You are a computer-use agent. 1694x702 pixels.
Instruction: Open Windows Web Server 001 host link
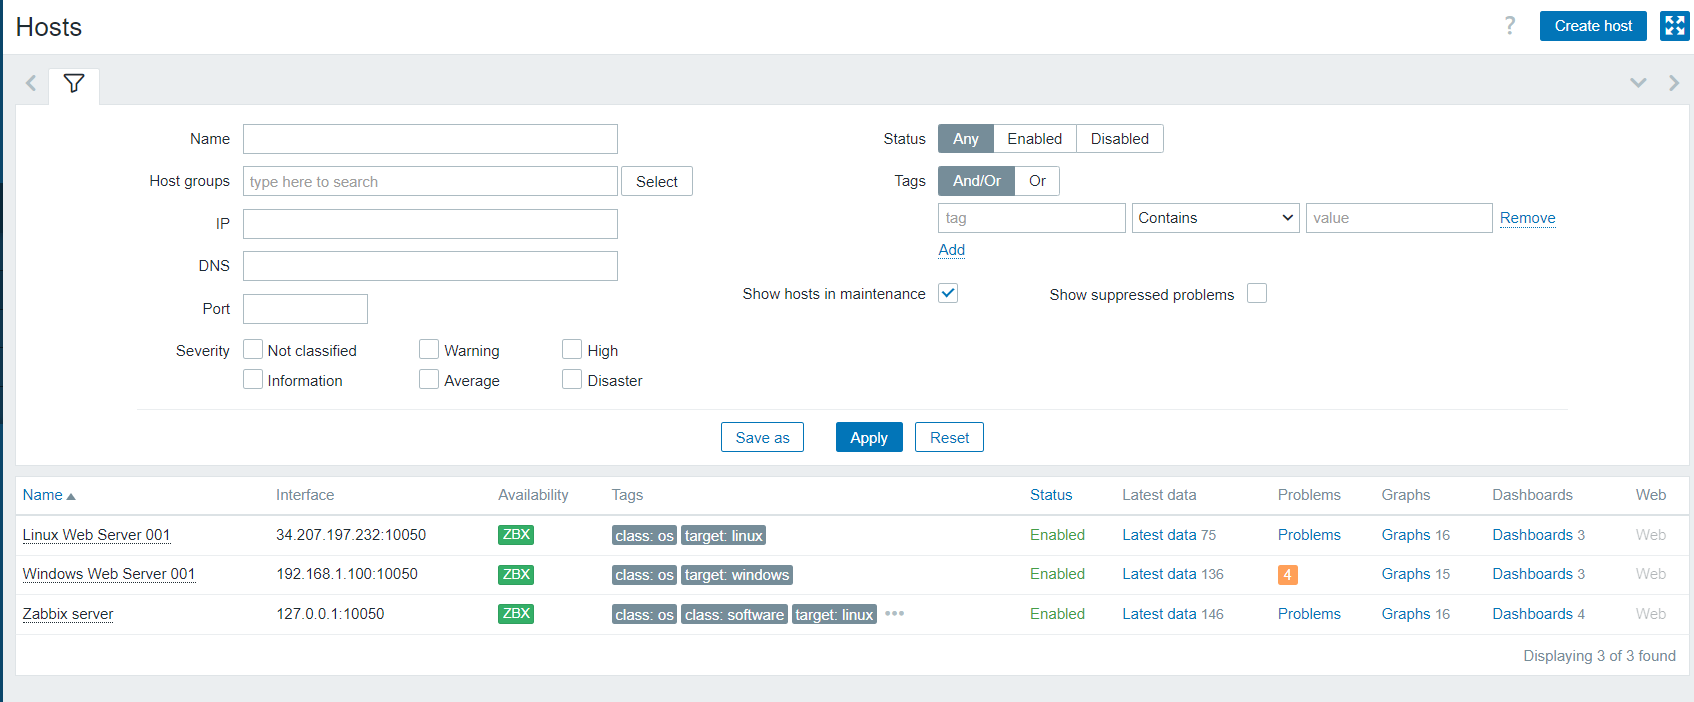tap(109, 574)
